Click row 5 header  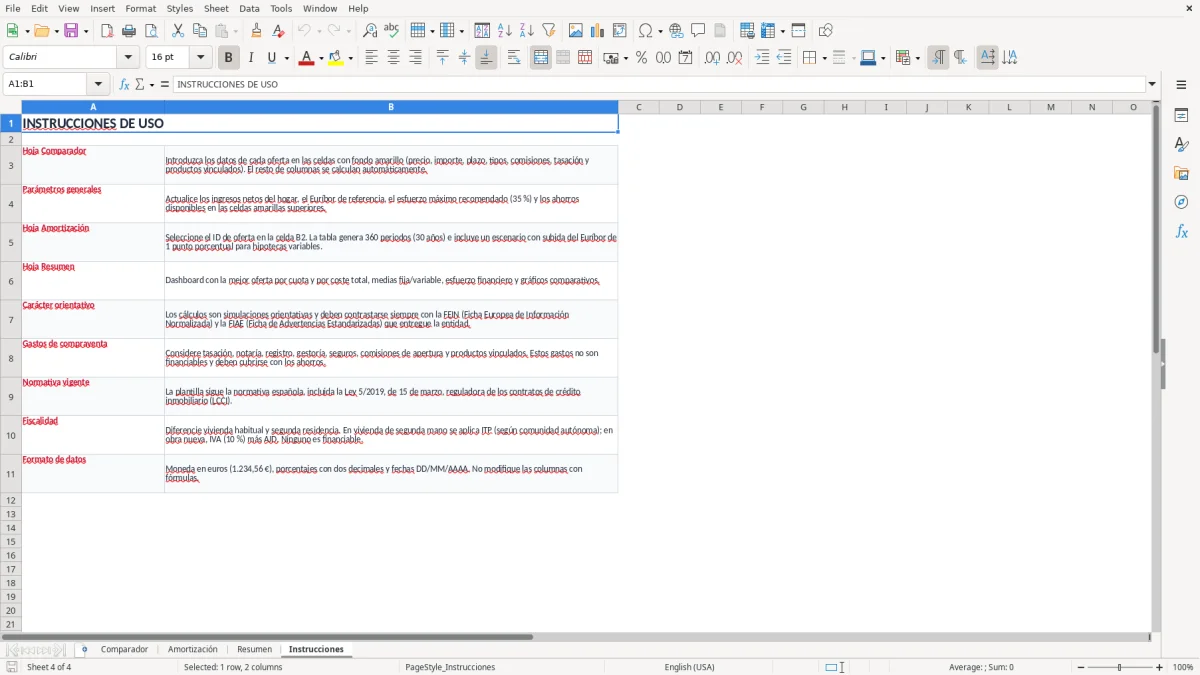pos(11,242)
